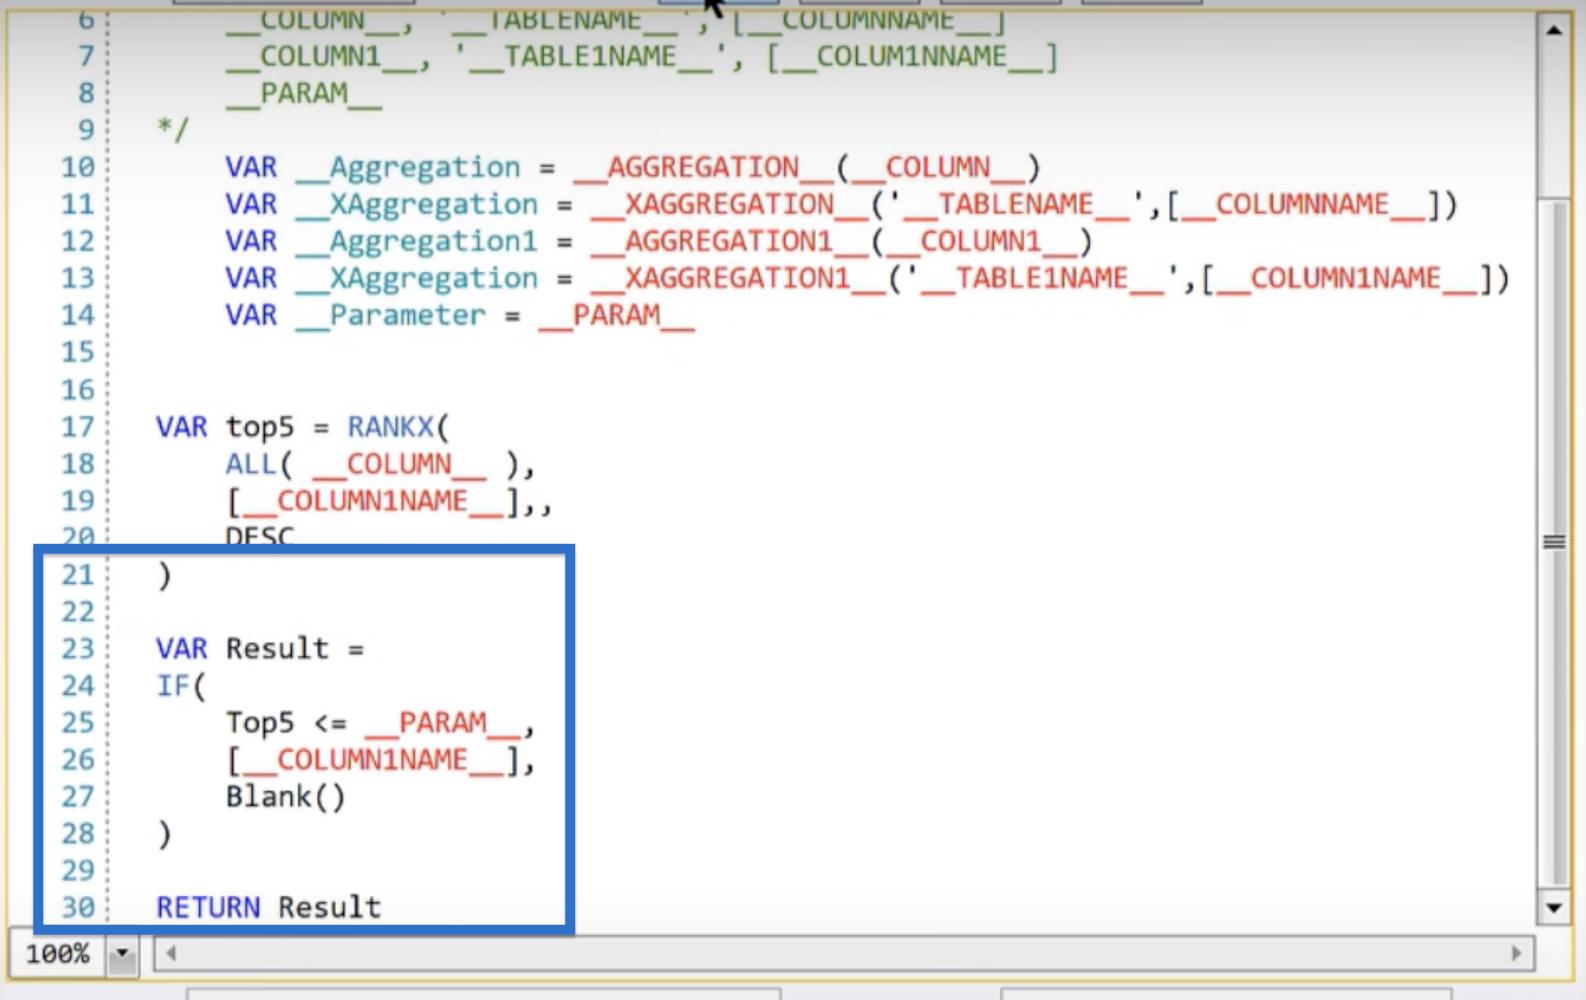
Task: Open the 100% zoom level dropdown
Action: (122, 953)
